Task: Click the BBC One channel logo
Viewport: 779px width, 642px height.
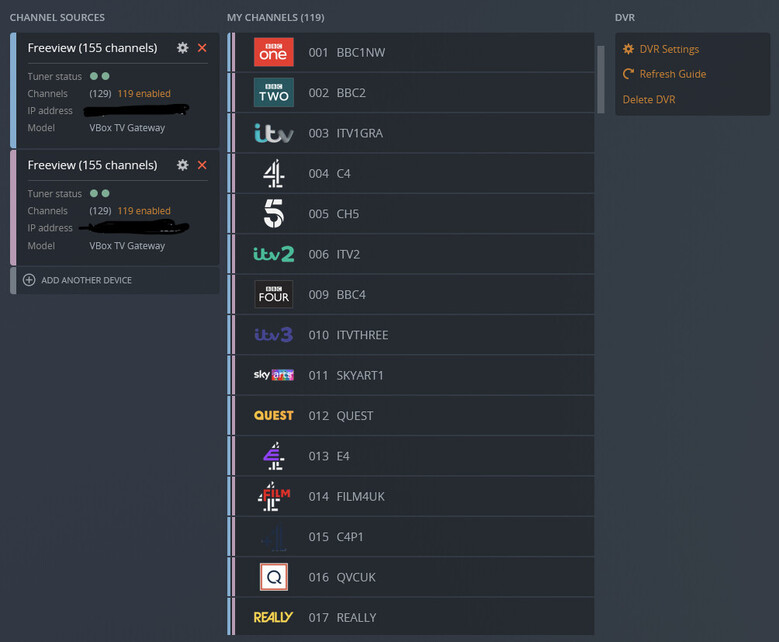Action: (x=274, y=52)
